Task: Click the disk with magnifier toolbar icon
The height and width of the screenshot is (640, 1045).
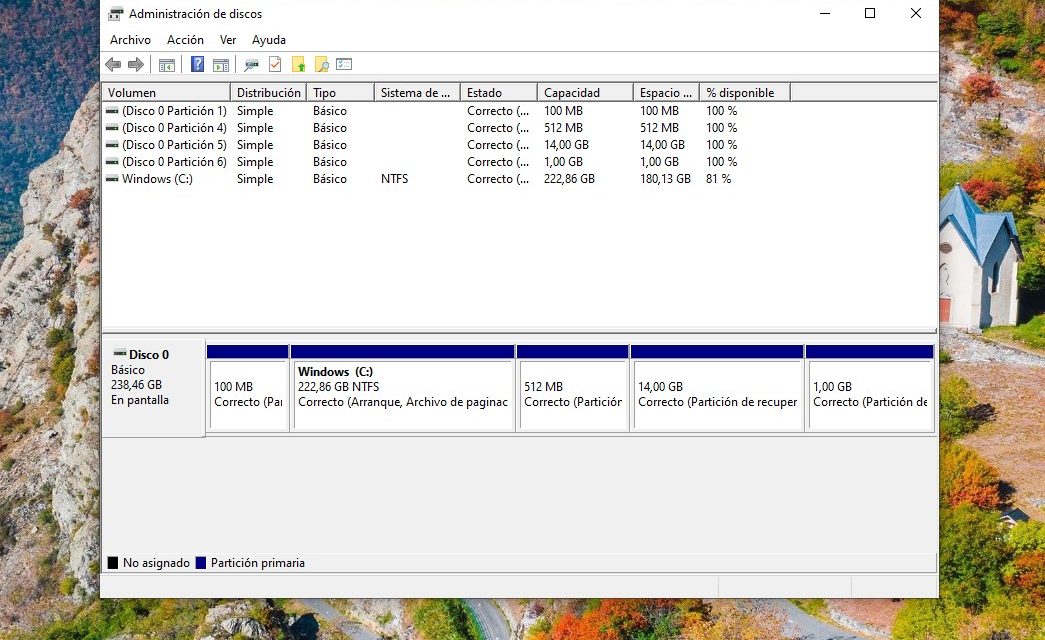Action: click(251, 65)
